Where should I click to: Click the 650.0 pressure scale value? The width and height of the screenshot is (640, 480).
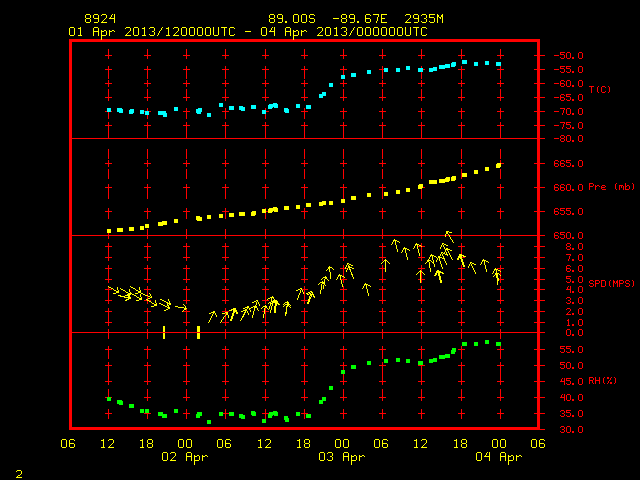click(568, 236)
